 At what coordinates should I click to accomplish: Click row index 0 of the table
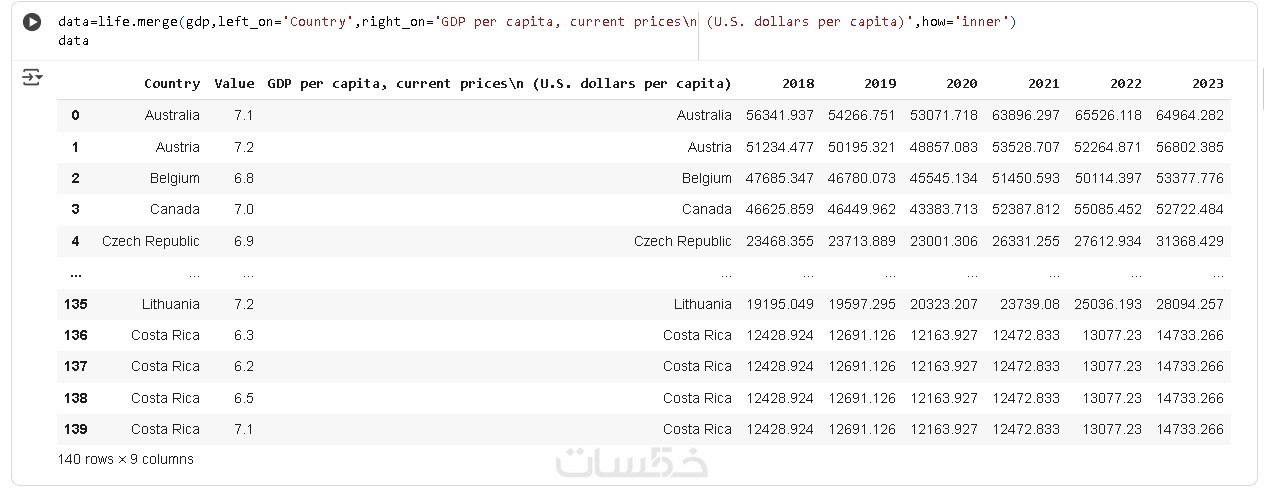point(75,116)
